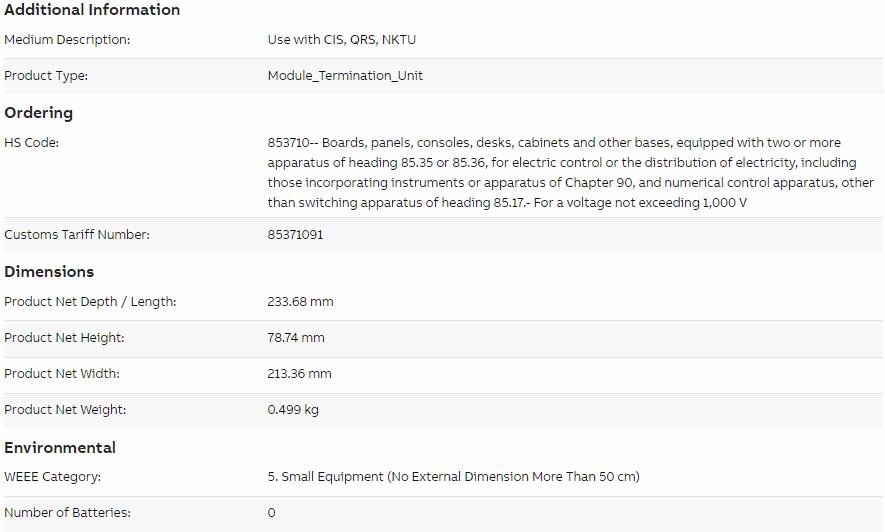Click the 78.74 mm height value

(x=296, y=338)
